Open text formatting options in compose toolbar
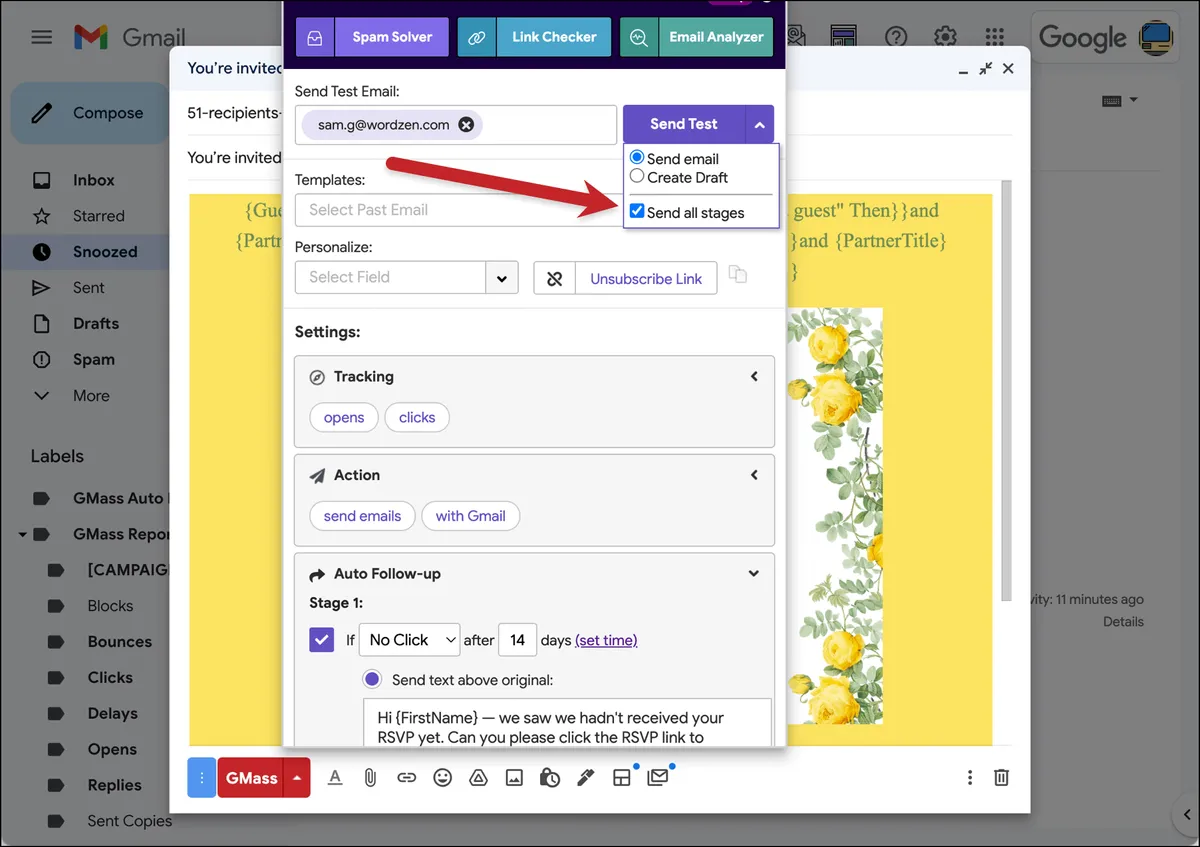The height and width of the screenshot is (847, 1200). click(335, 777)
